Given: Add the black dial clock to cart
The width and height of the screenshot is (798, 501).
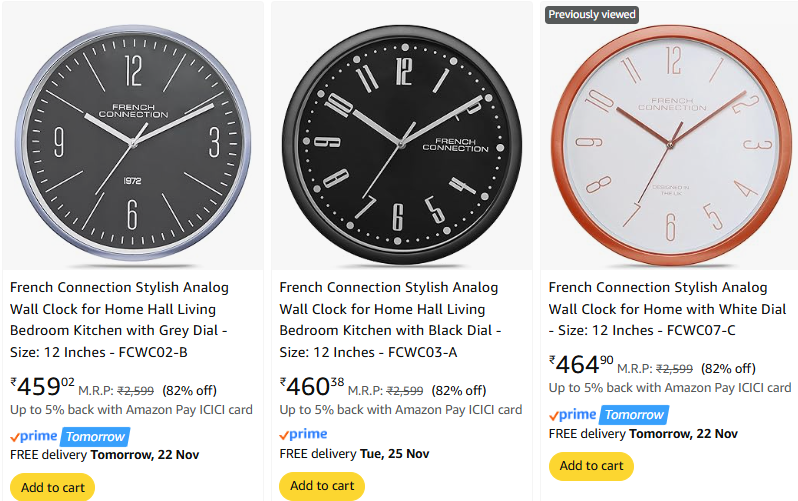Looking at the screenshot, I should [322, 487].
